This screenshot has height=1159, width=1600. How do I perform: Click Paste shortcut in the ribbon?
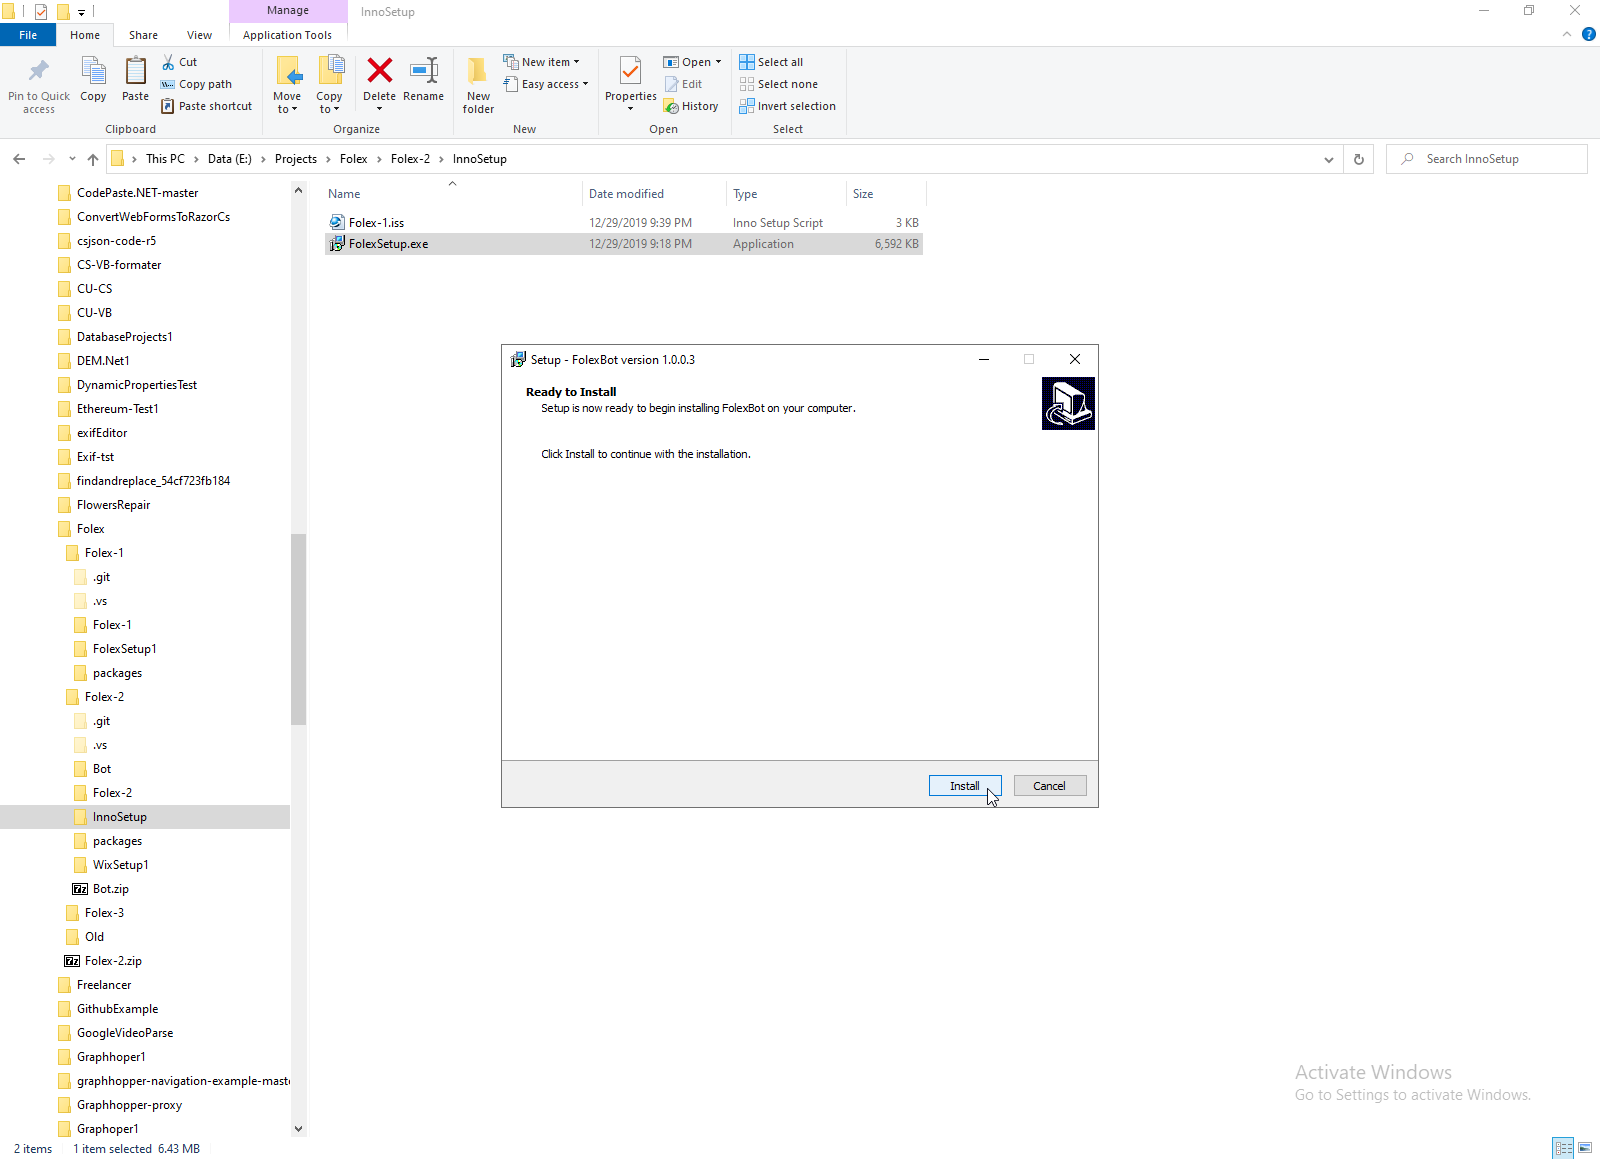tap(206, 106)
